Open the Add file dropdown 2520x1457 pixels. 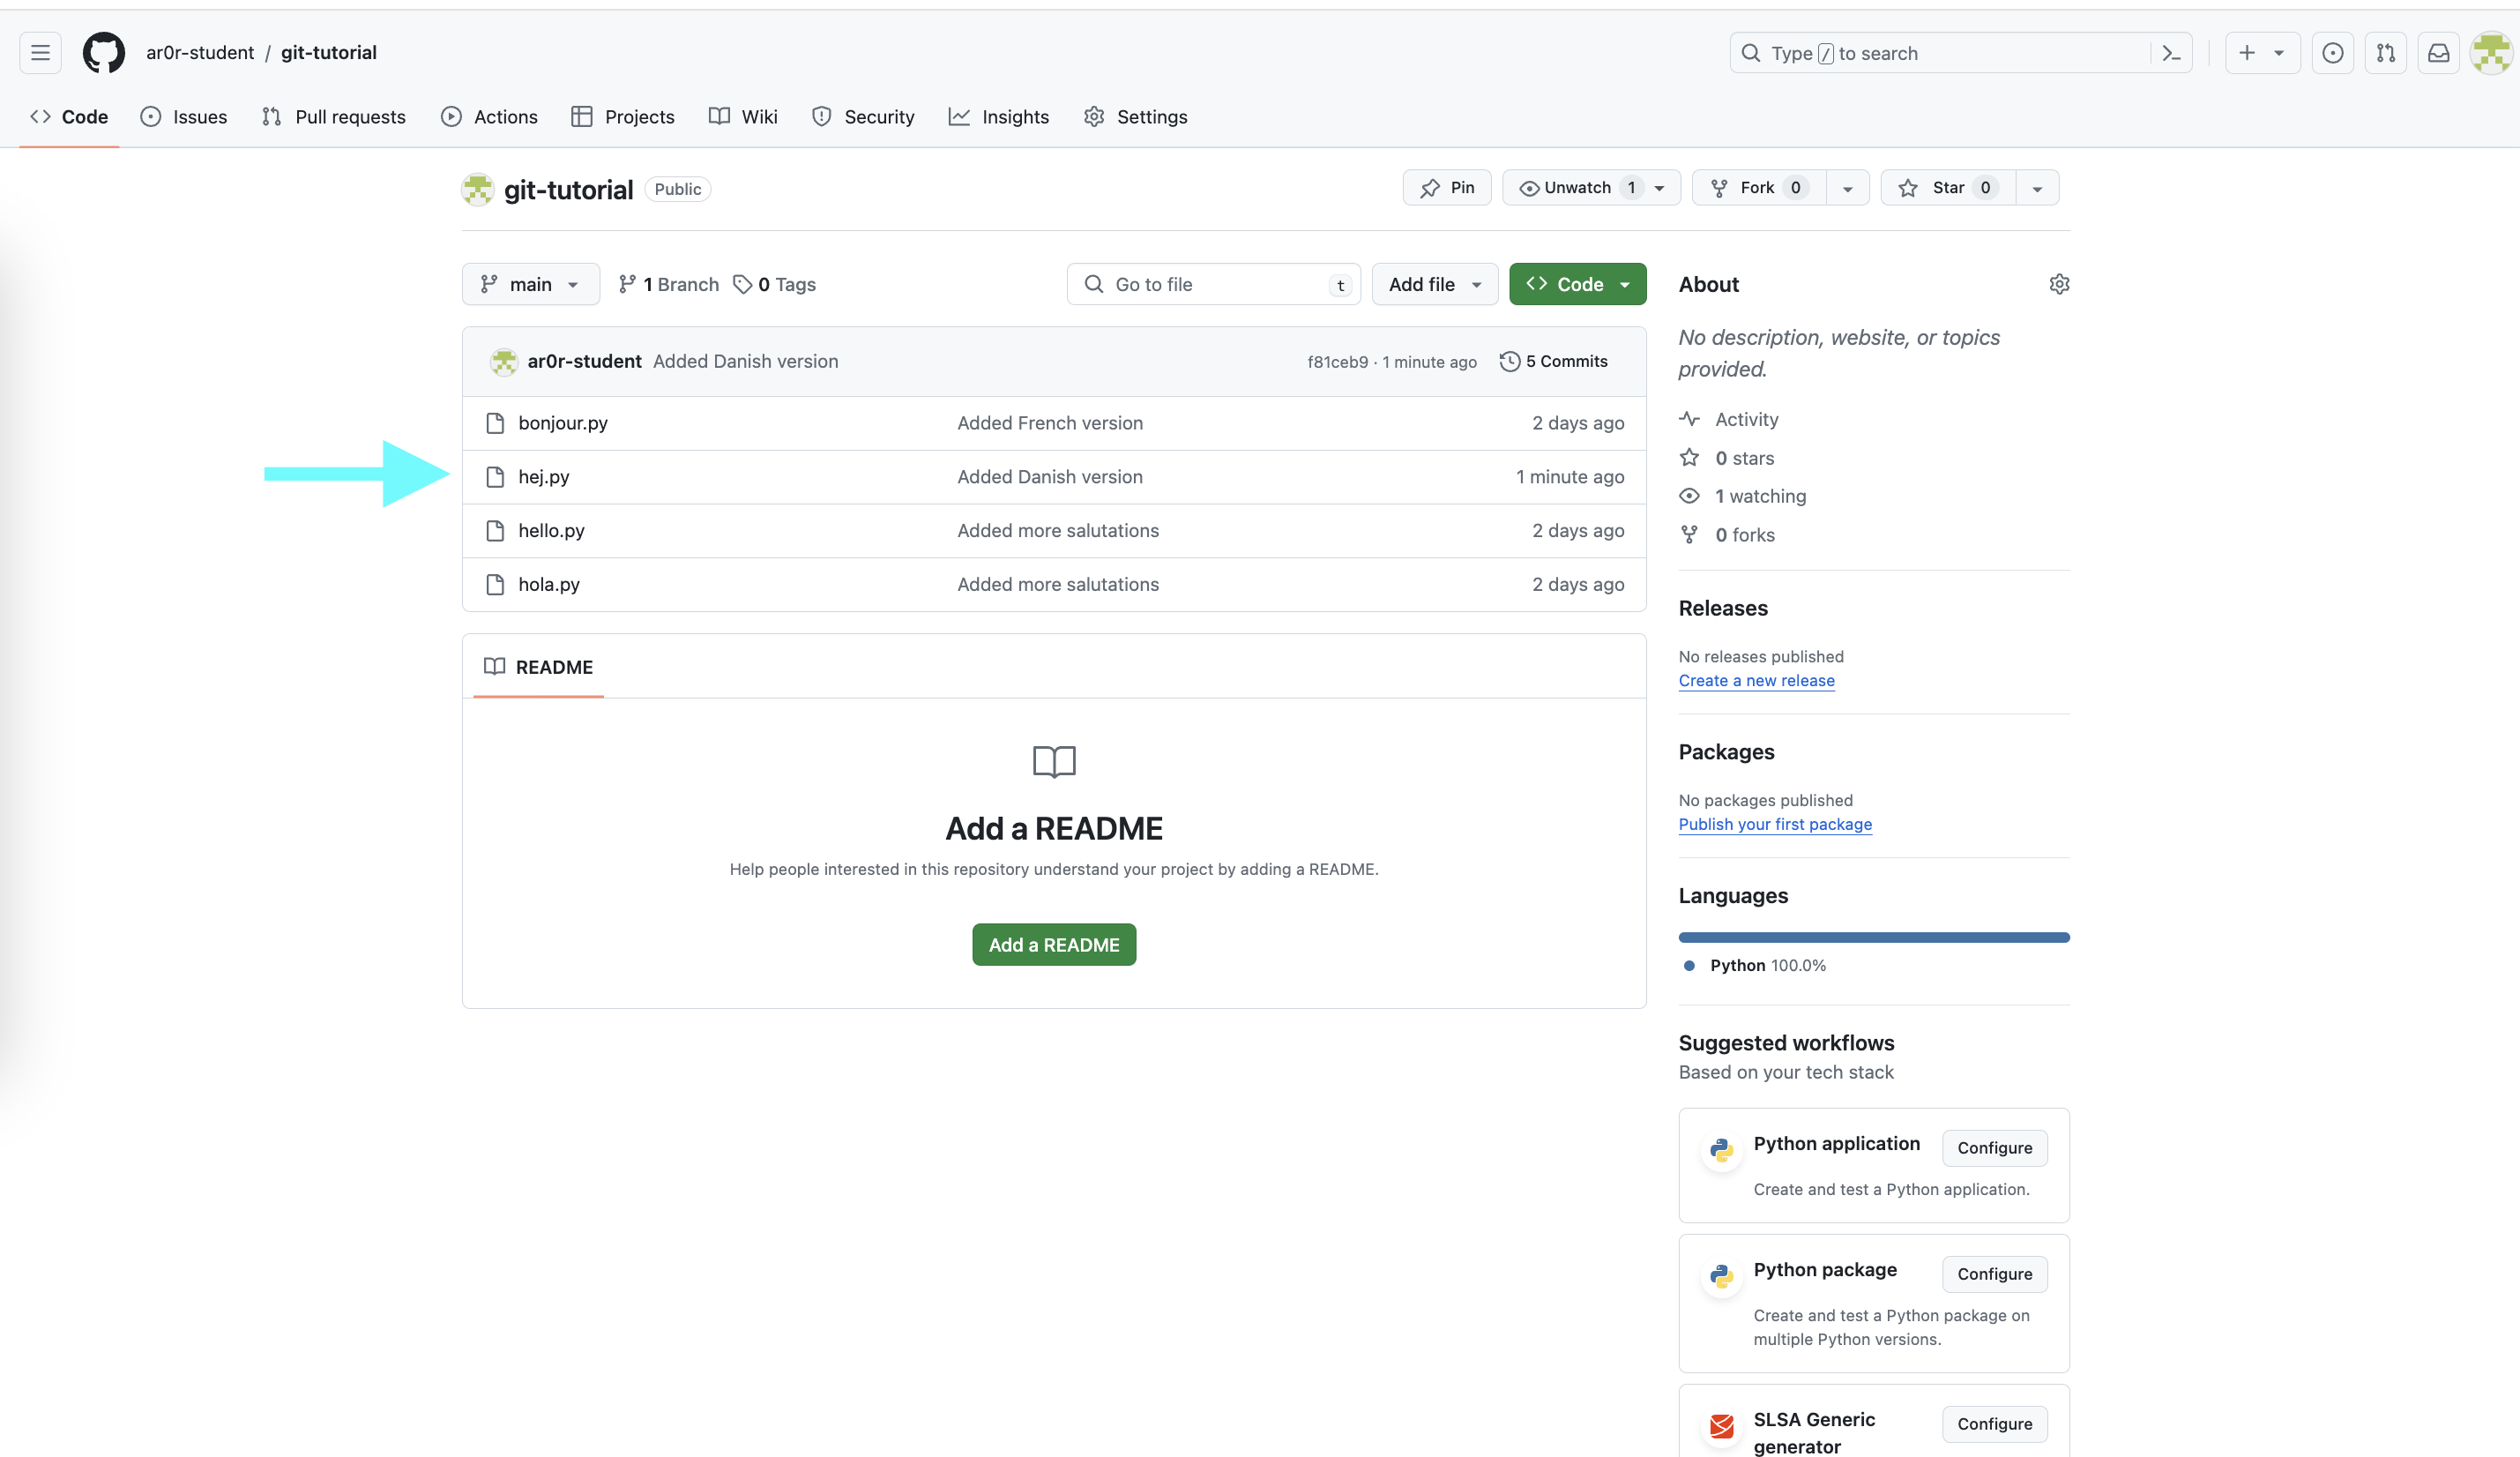(1435, 284)
